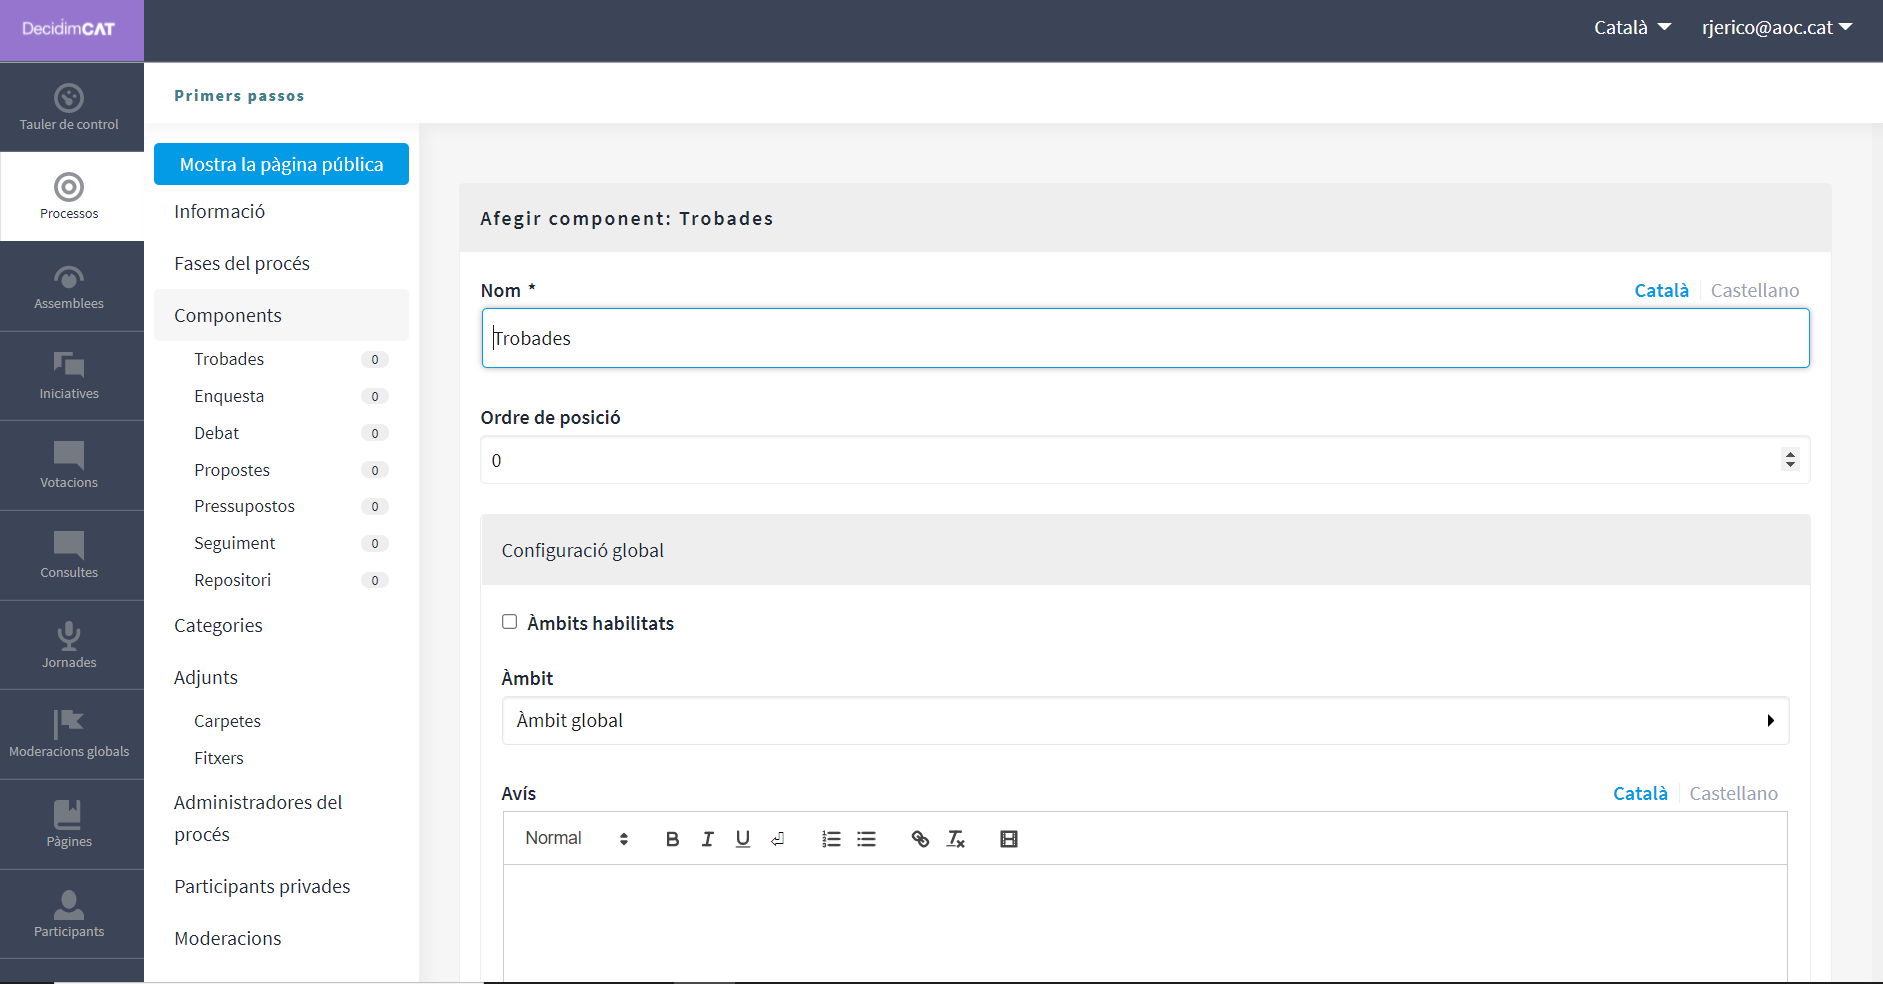Open Carpetes under Adjunts

(227, 721)
